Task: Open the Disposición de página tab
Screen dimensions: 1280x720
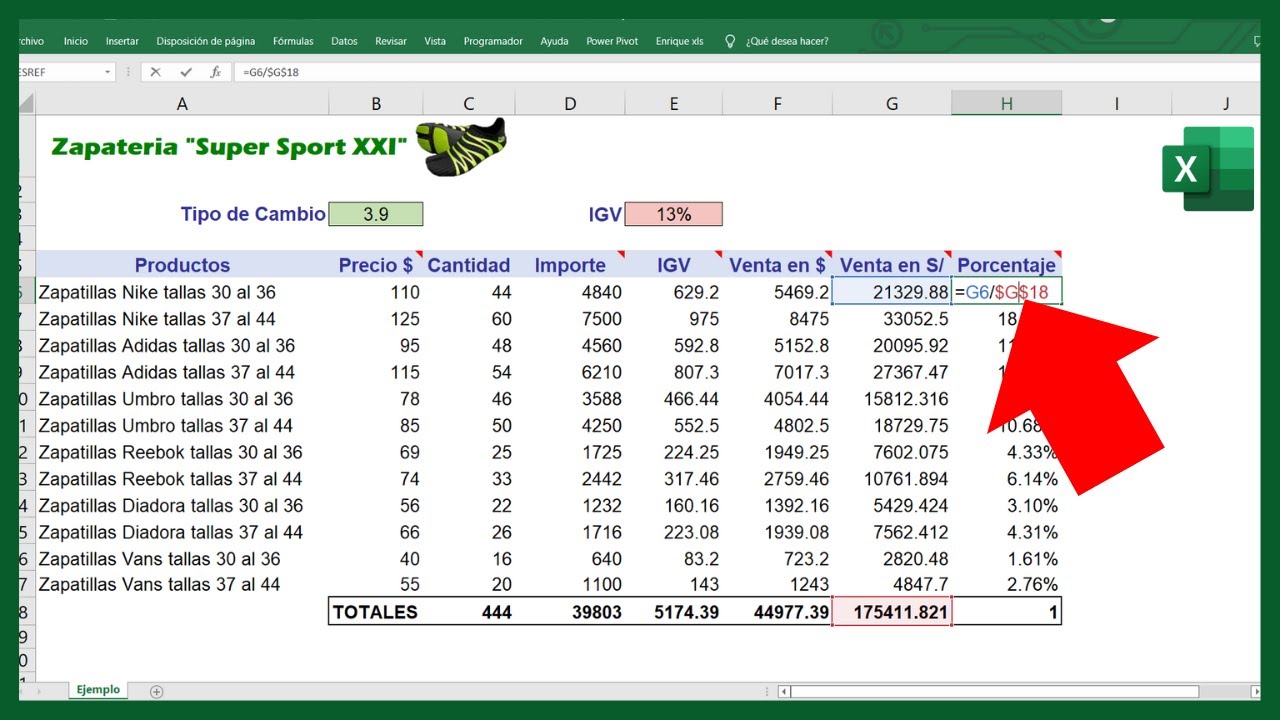Action: coord(206,41)
